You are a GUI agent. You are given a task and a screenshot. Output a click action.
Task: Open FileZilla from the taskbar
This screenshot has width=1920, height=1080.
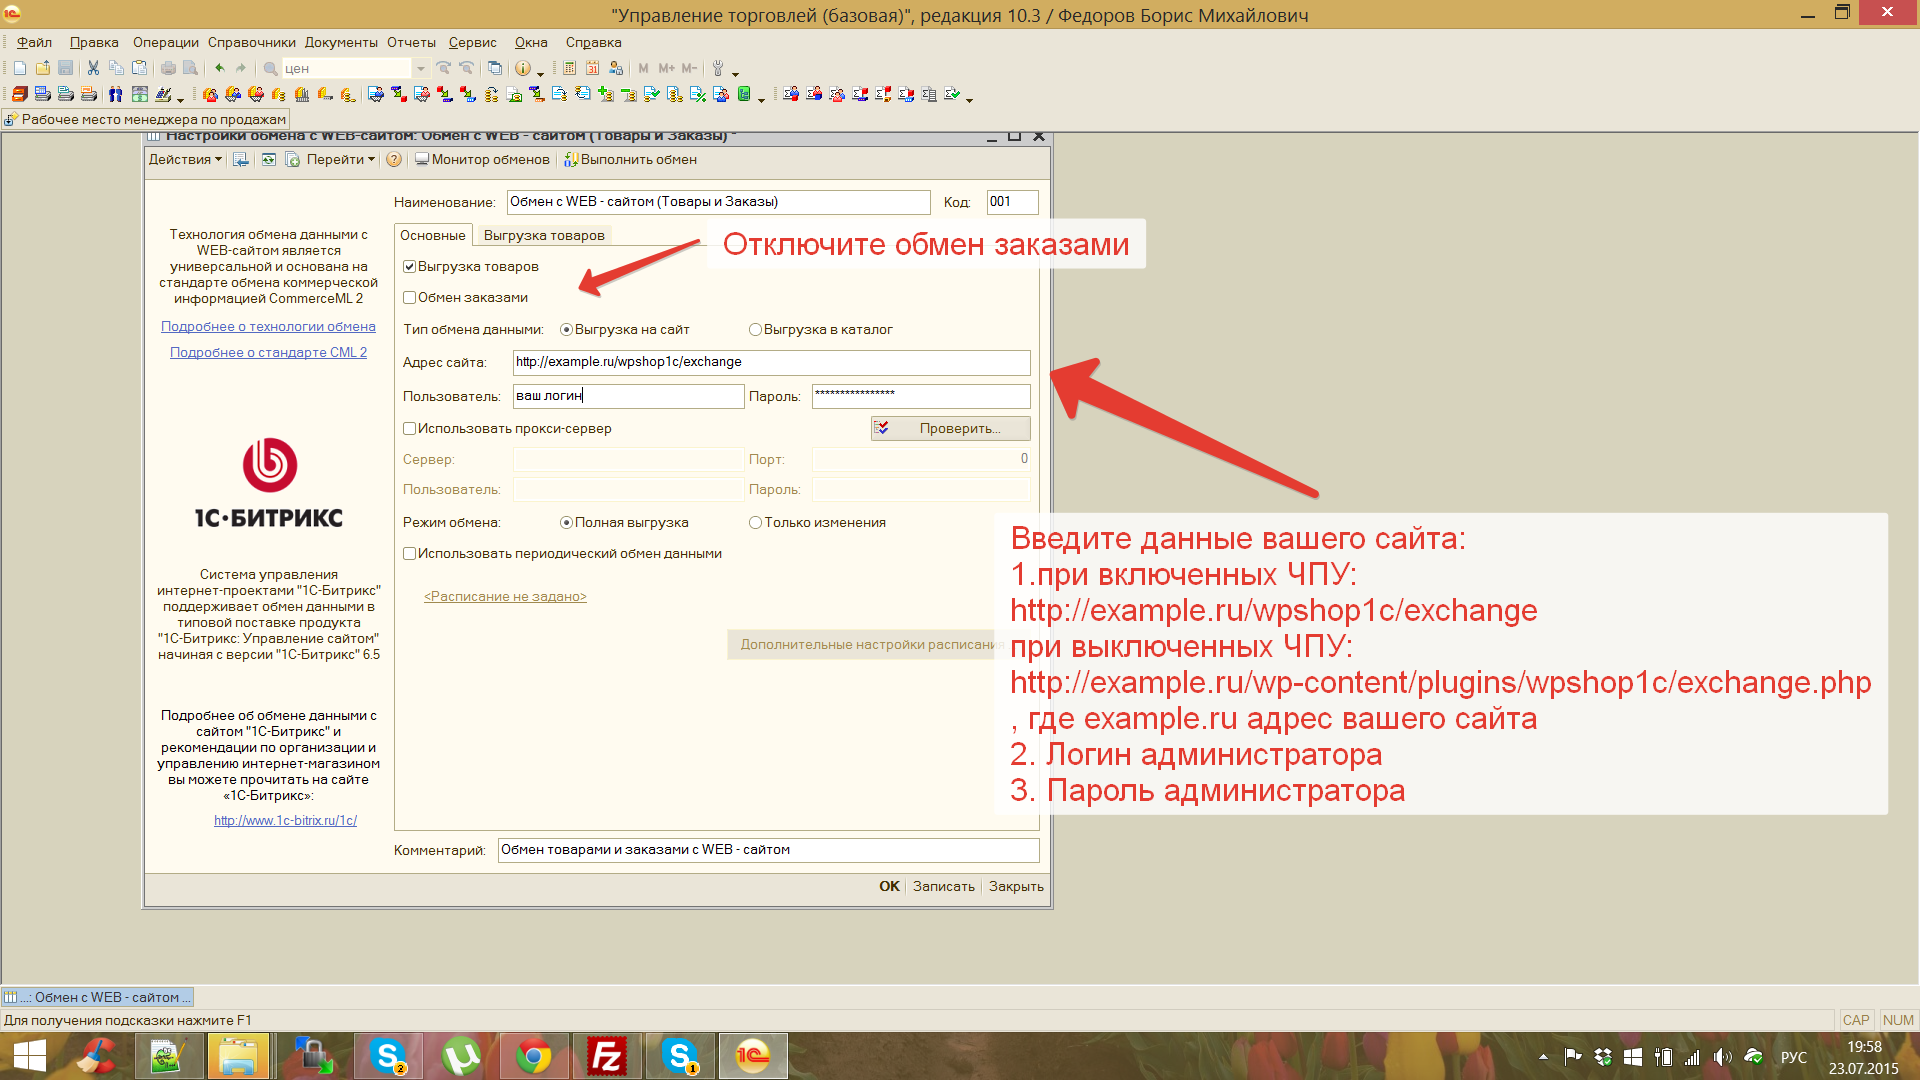[x=607, y=1056]
